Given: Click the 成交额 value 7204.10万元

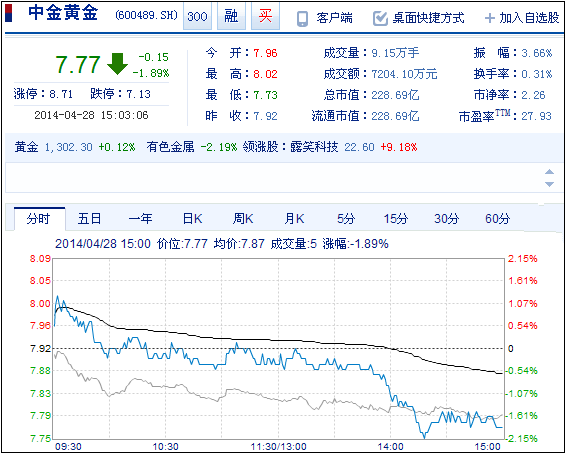Looking at the screenshot, I should 404,74.
